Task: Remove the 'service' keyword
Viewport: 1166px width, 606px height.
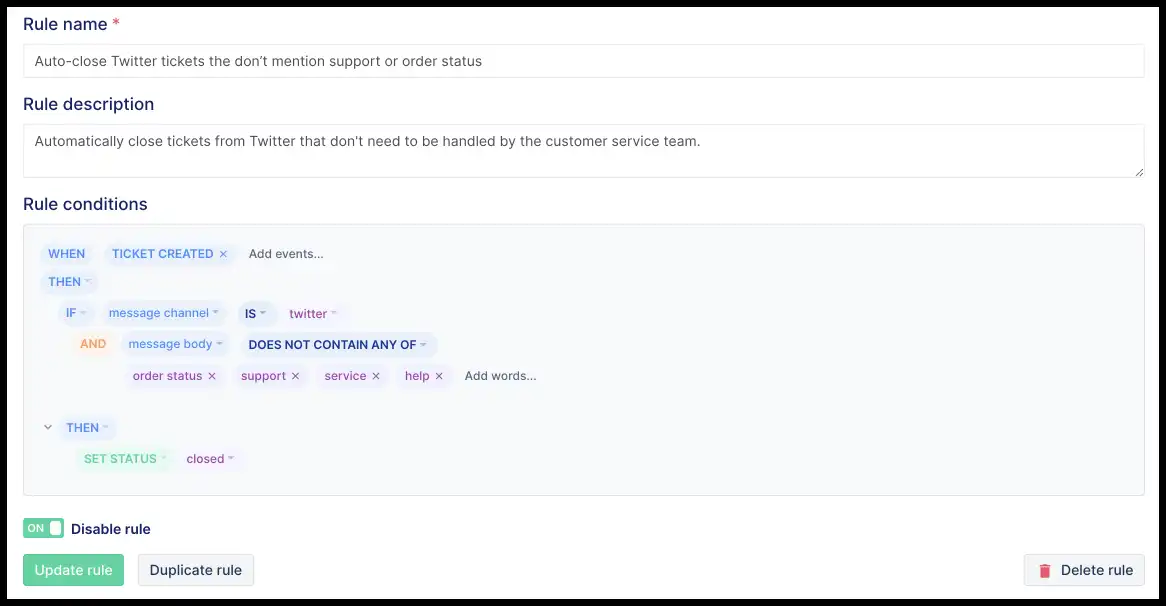Action: (376, 376)
